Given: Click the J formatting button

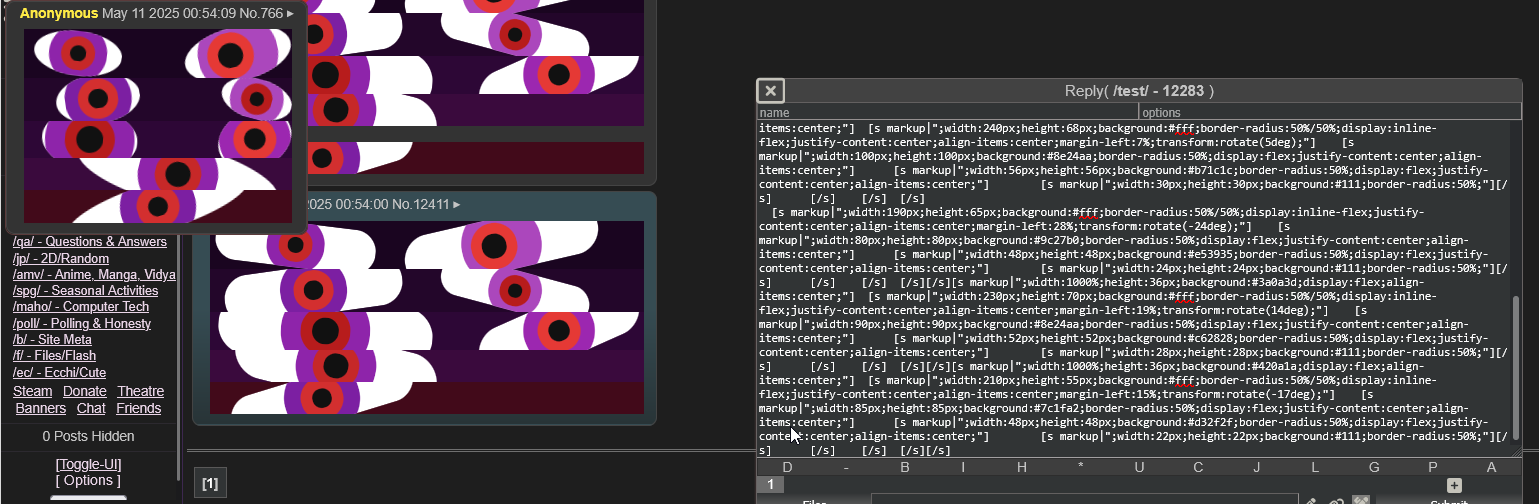Looking at the screenshot, I should click(x=1257, y=467).
